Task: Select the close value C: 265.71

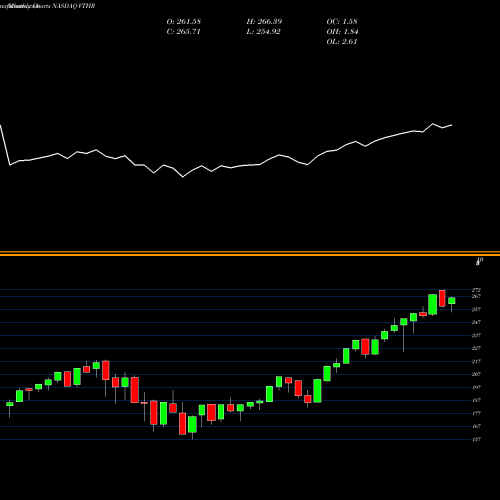Action: click(184, 32)
